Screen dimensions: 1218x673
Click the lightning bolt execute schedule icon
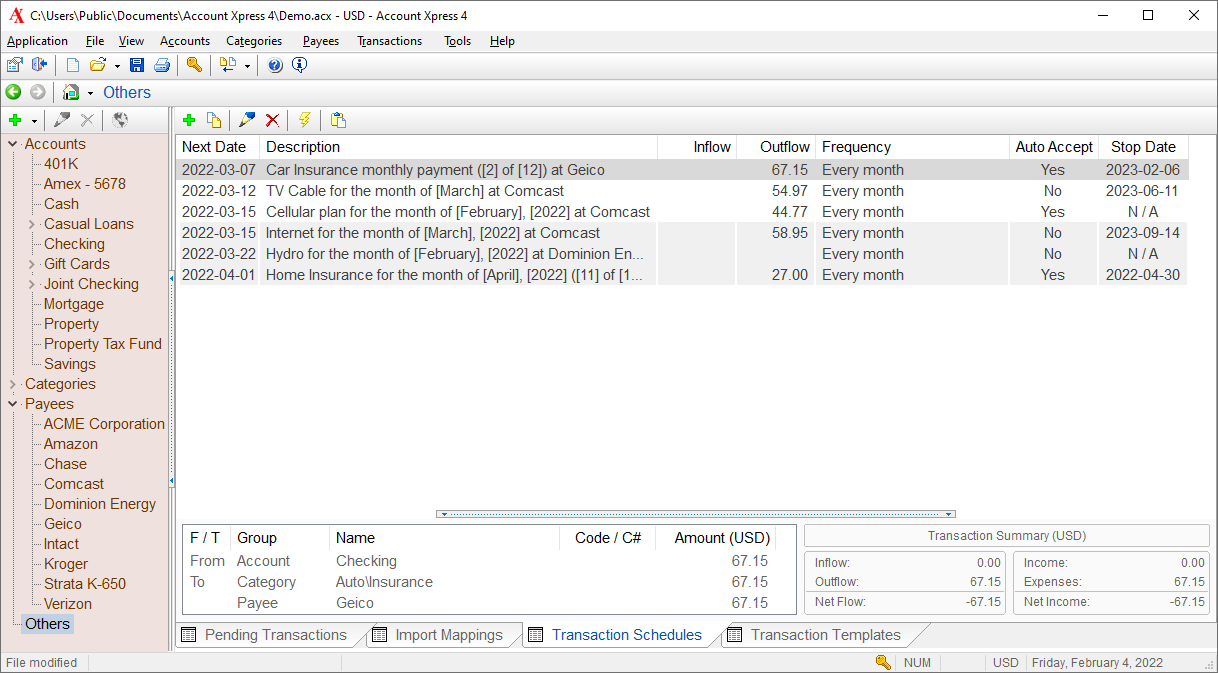pyautogui.click(x=305, y=120)
